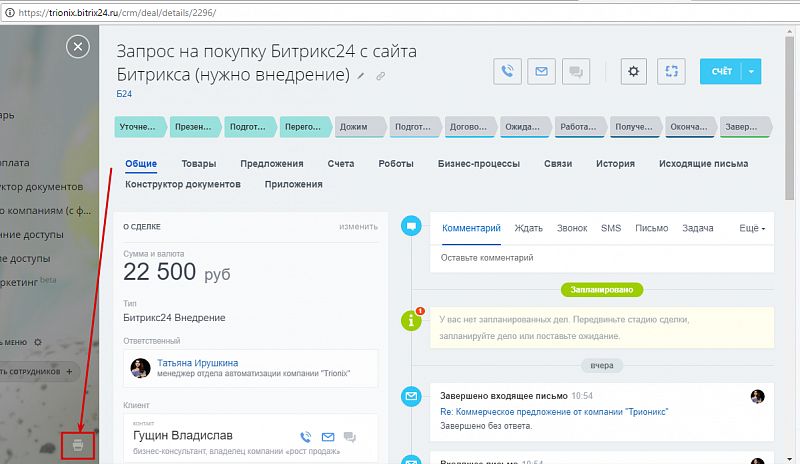The height and width of the screenshot is (464, 800).
Task: Select the Комментарий timeline tab
Action: tap(471, 228)
